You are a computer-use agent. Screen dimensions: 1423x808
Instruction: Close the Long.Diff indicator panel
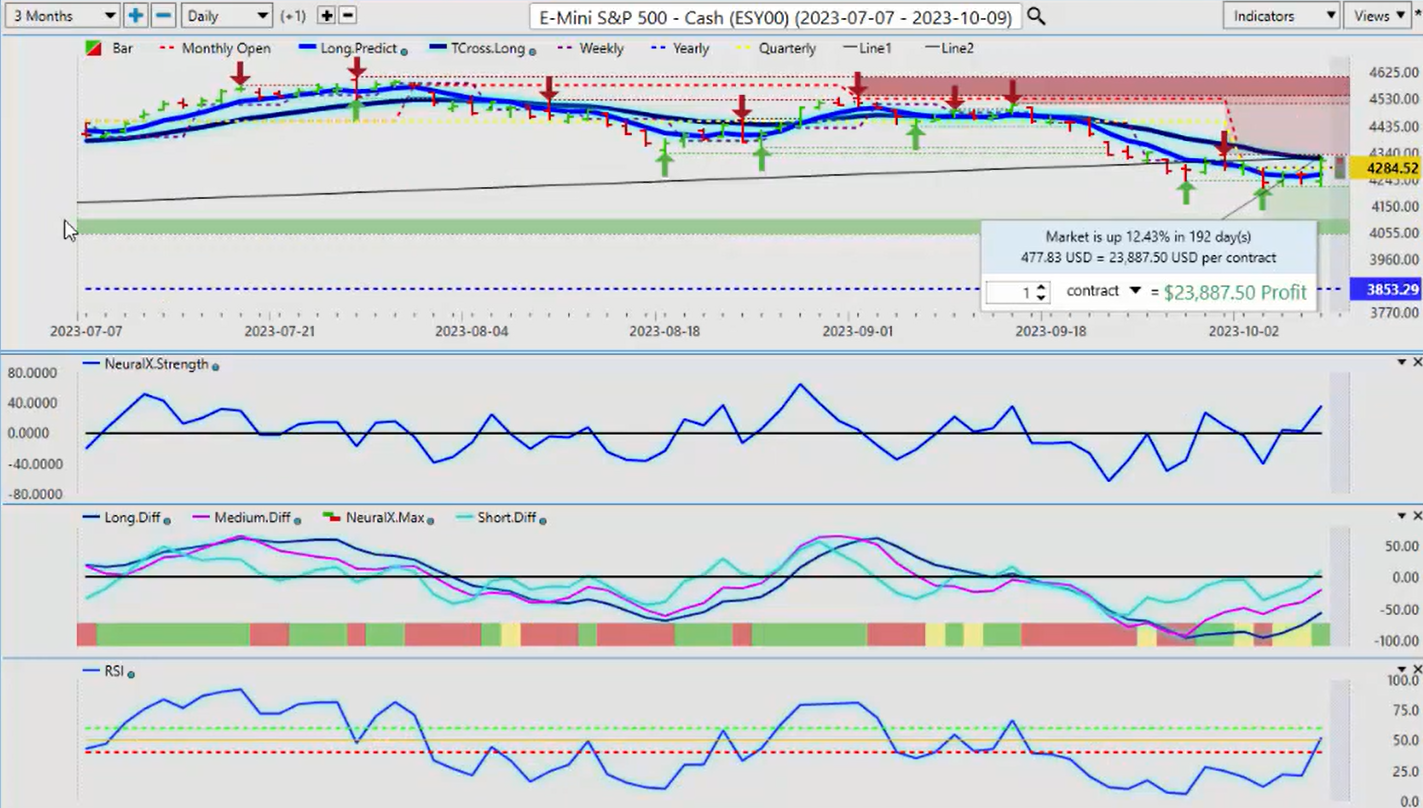1416,516
